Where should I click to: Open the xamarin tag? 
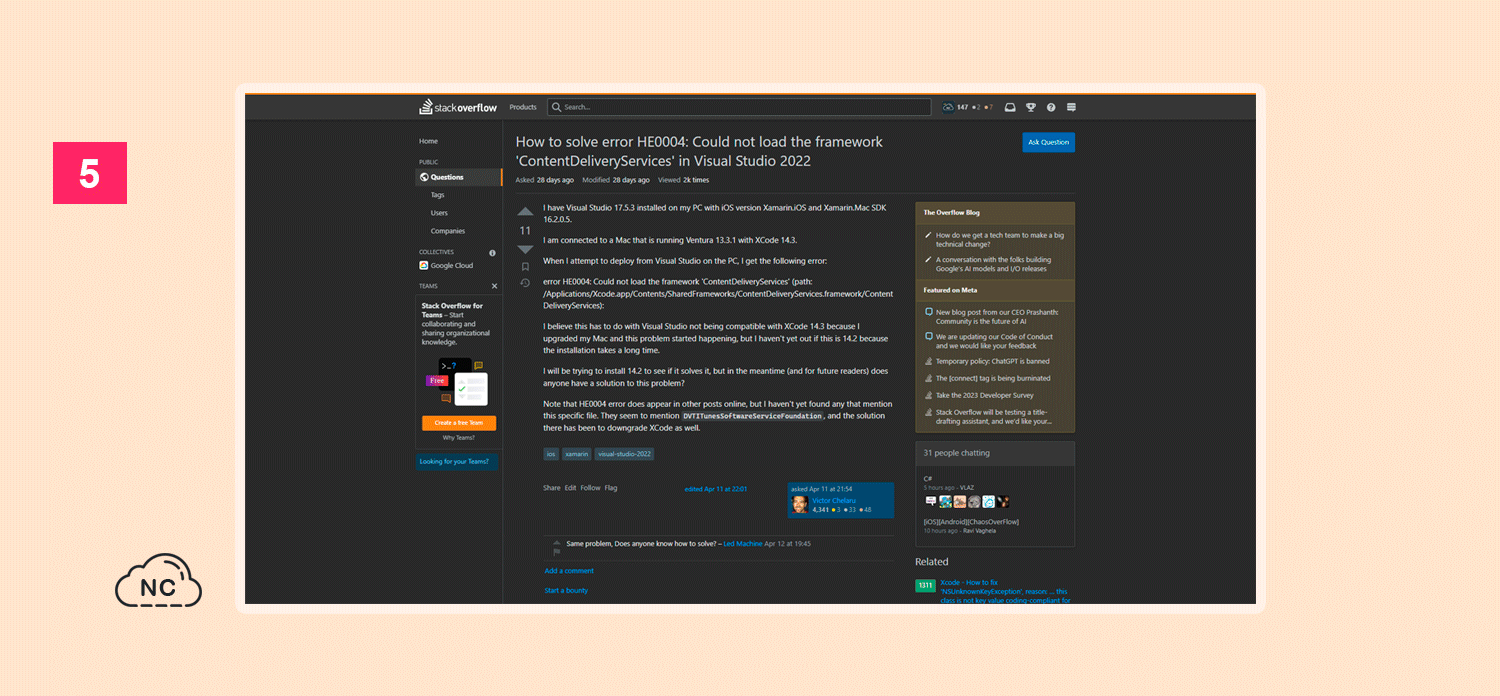pyautogui.click(x=577, y=454)
